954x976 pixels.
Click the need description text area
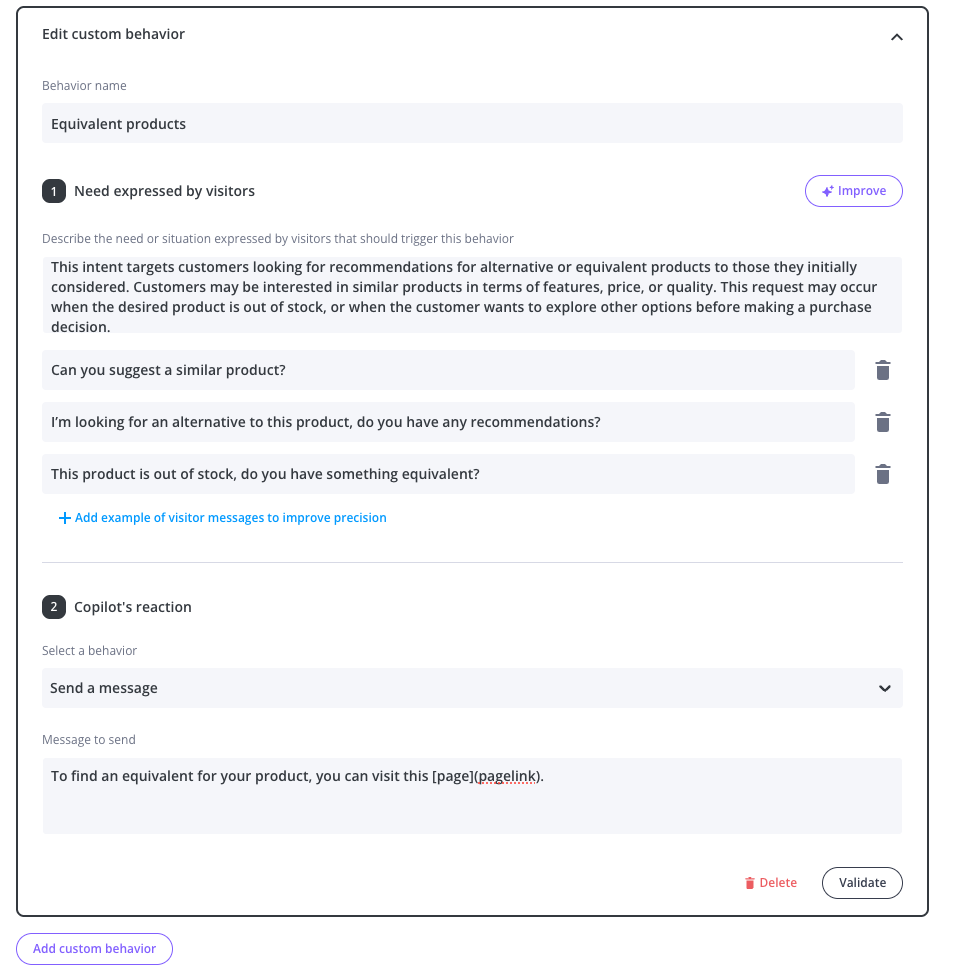pos(472,295)
